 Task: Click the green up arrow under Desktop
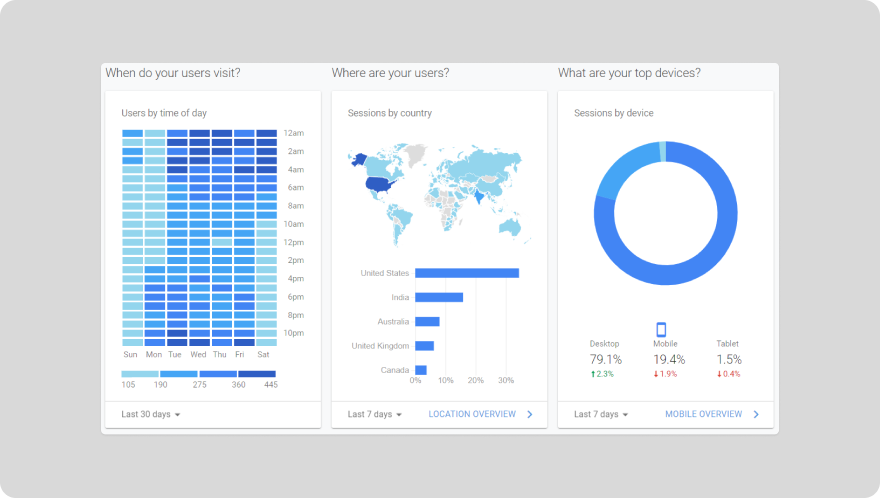593,374
